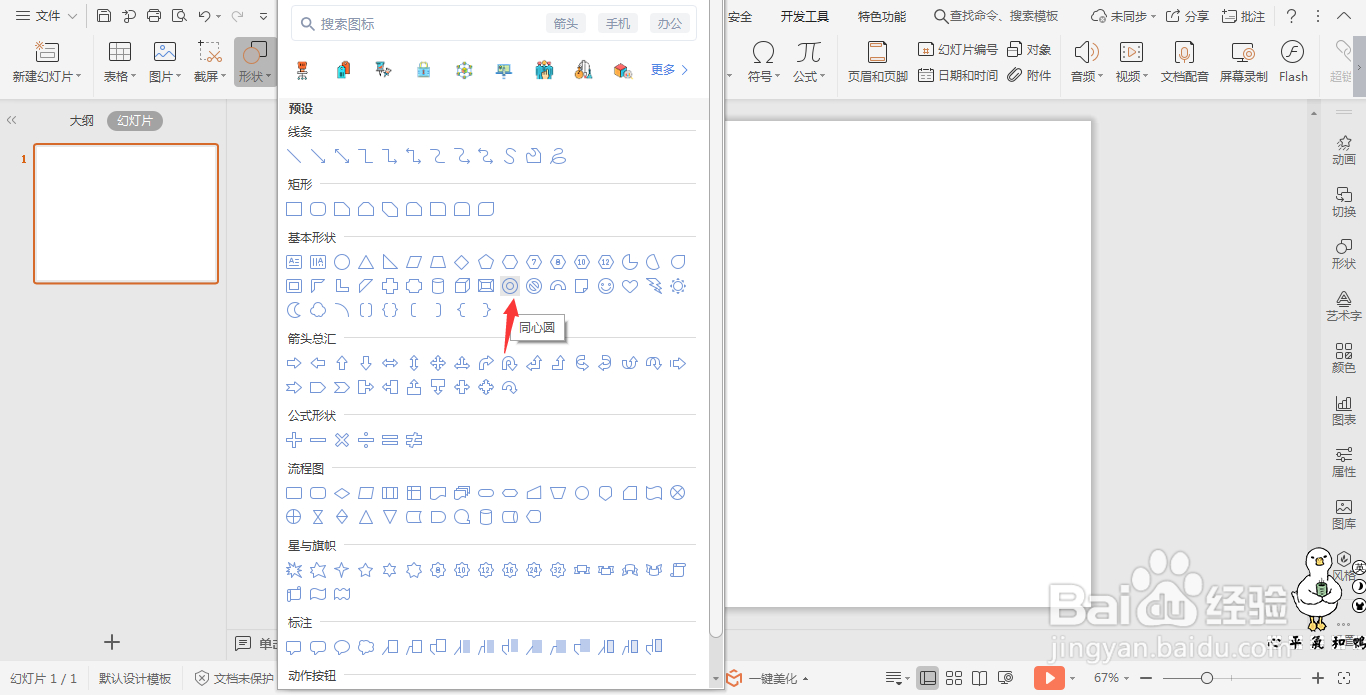Viewport: 1366px width, 695px height.
Task: Choose the cloud shape
Action: (x=318, y=310)
